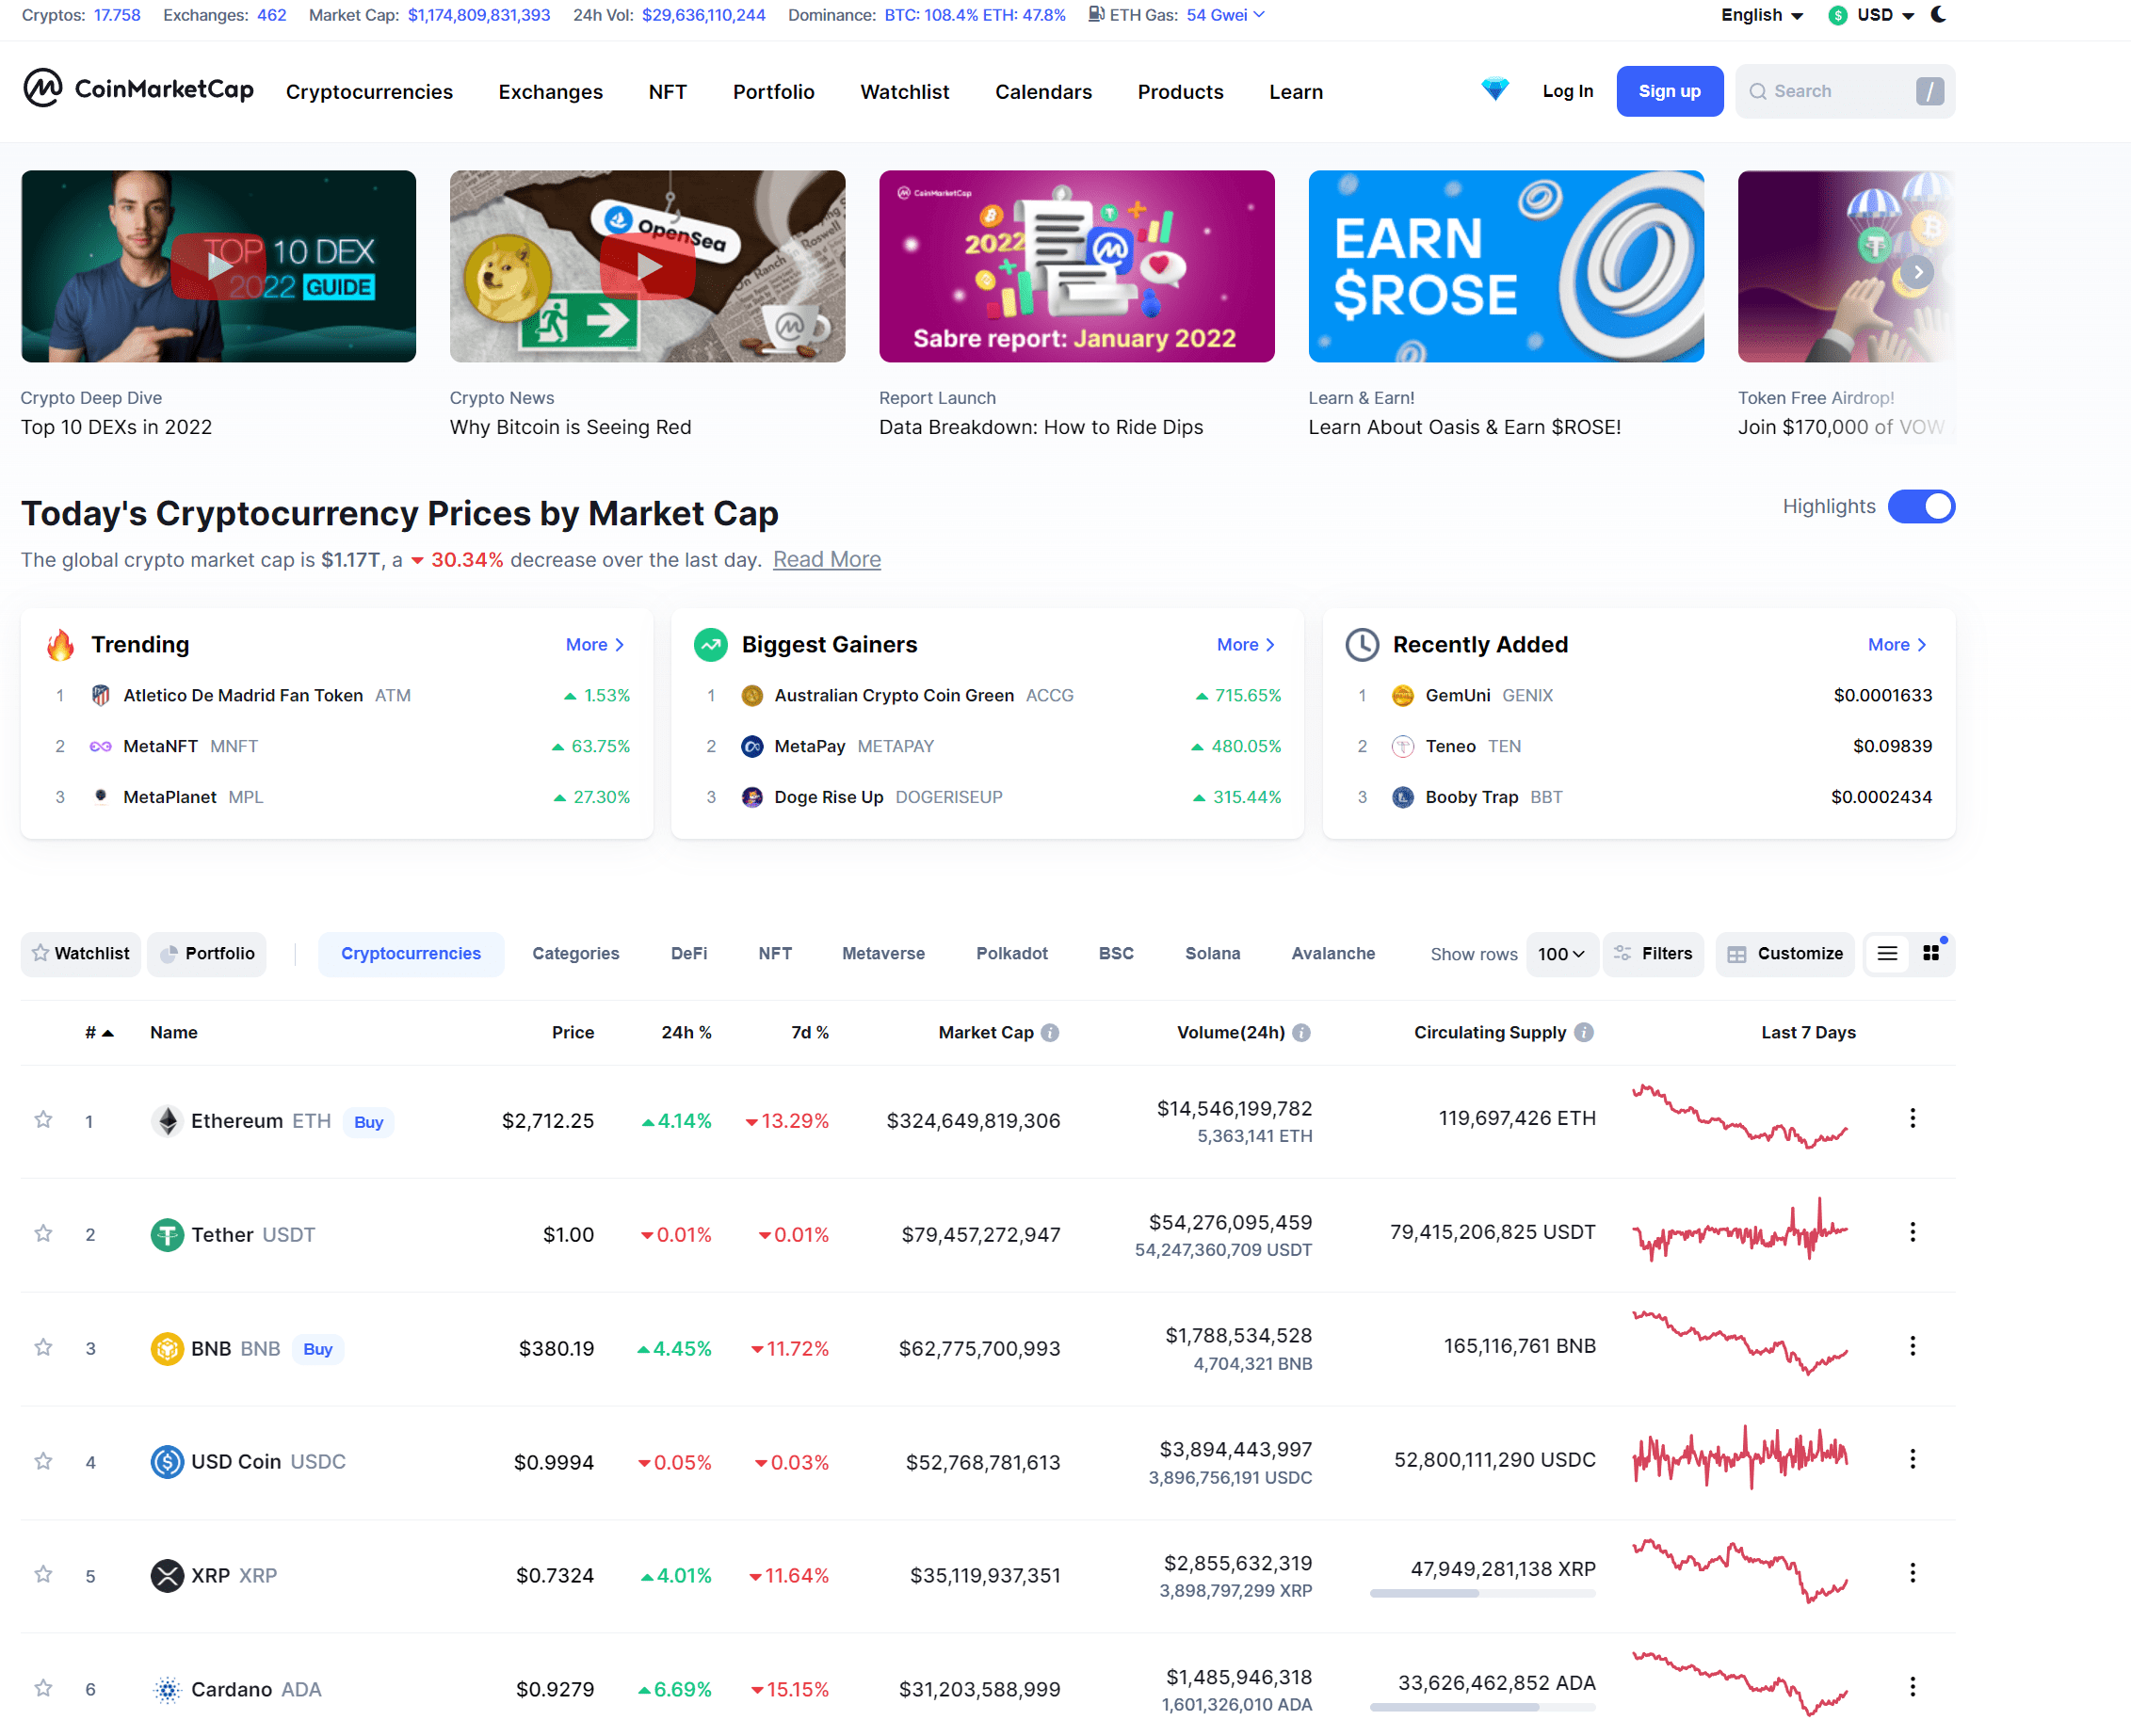The width and height of the screenshot is (2131, 1736).
Task: Open XRP row three-dot menu
Action: coord(1912,1573)
